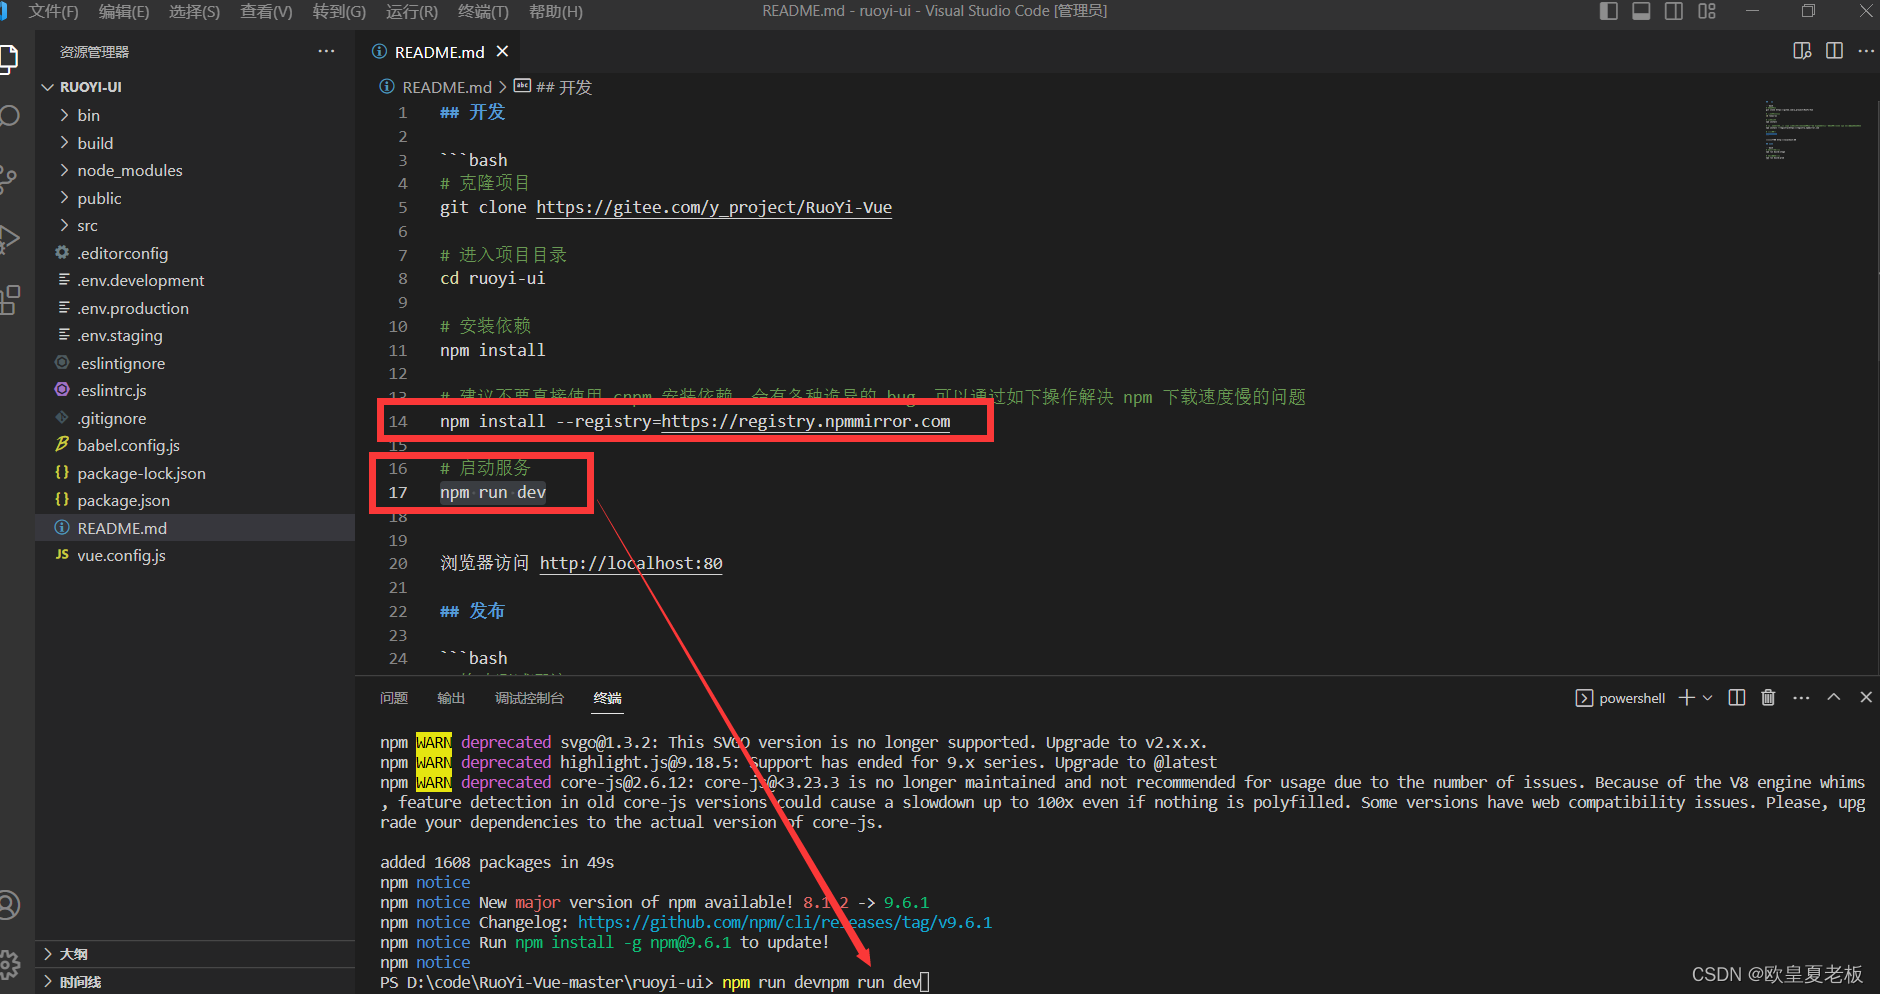Expand the public folder
This screenshot has height=994, width=1880.
coord(195,198)
